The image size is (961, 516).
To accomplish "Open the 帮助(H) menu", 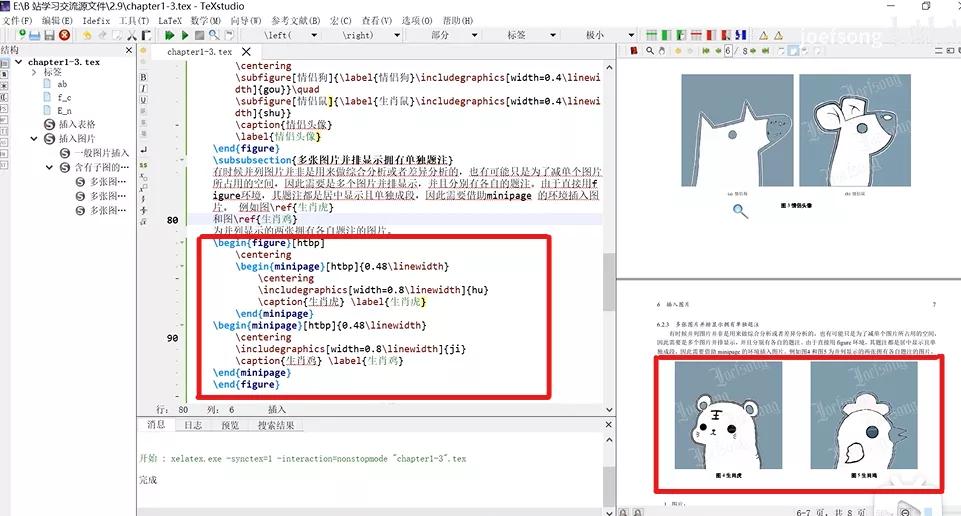I will [x=458, y=20].
